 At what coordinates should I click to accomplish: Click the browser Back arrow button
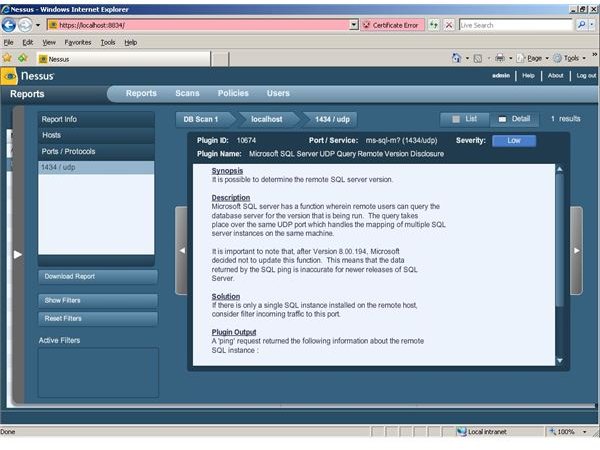tap(9, 25)
